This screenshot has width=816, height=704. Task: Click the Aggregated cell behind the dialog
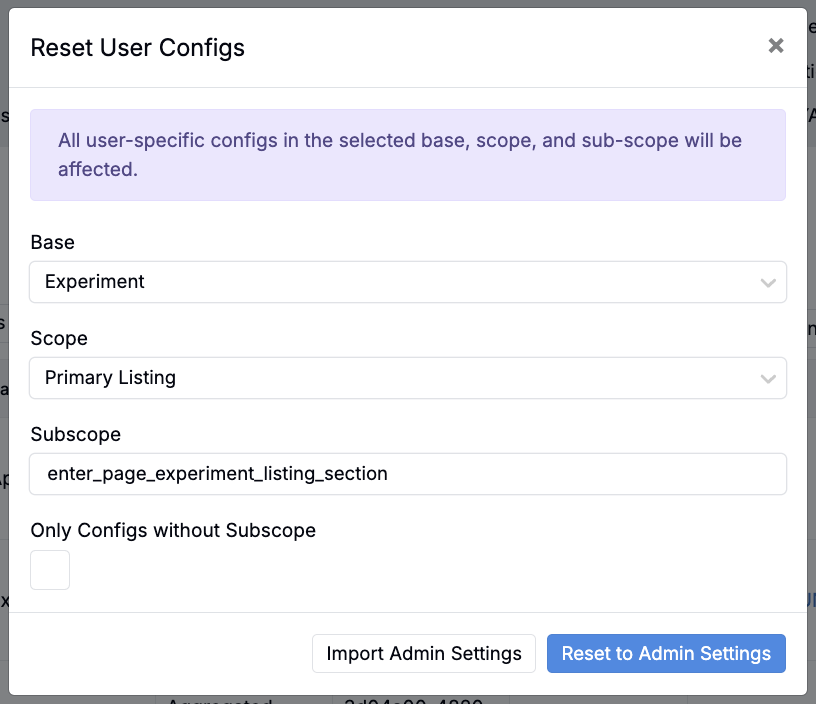coord(220,699)
